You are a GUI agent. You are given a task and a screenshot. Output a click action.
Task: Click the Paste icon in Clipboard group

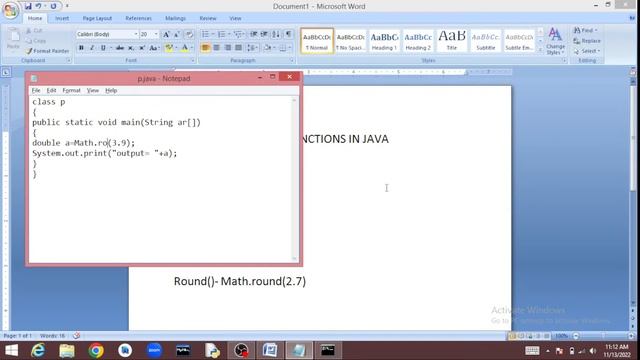pyautogui.click(x=13, y=39)
